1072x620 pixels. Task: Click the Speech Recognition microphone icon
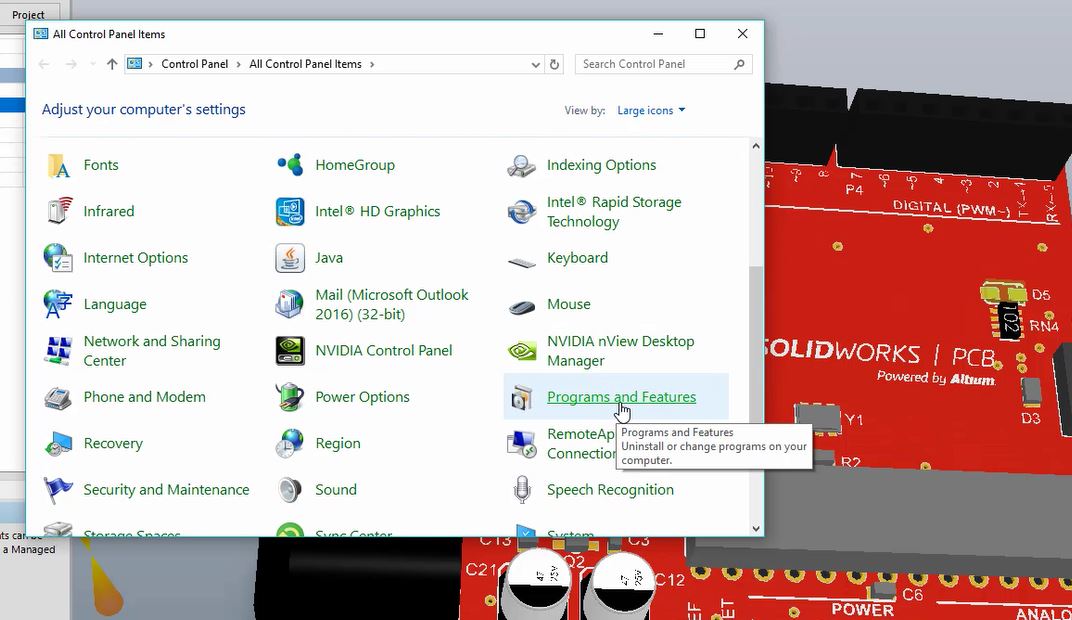click(522, 490)
